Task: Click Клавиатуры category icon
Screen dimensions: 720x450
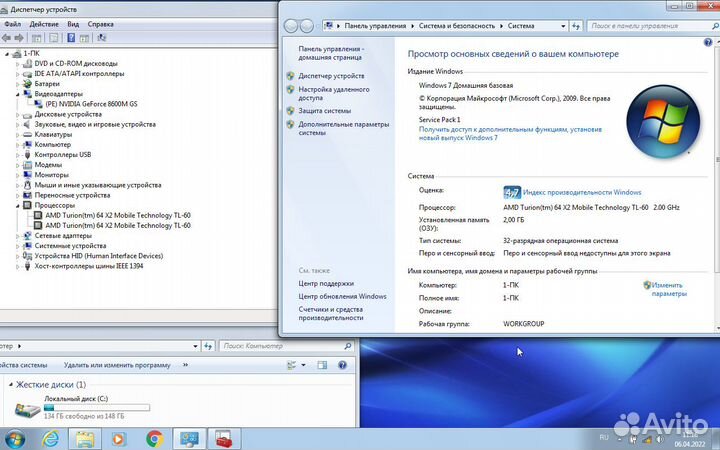Action: [x=27, y=135]
